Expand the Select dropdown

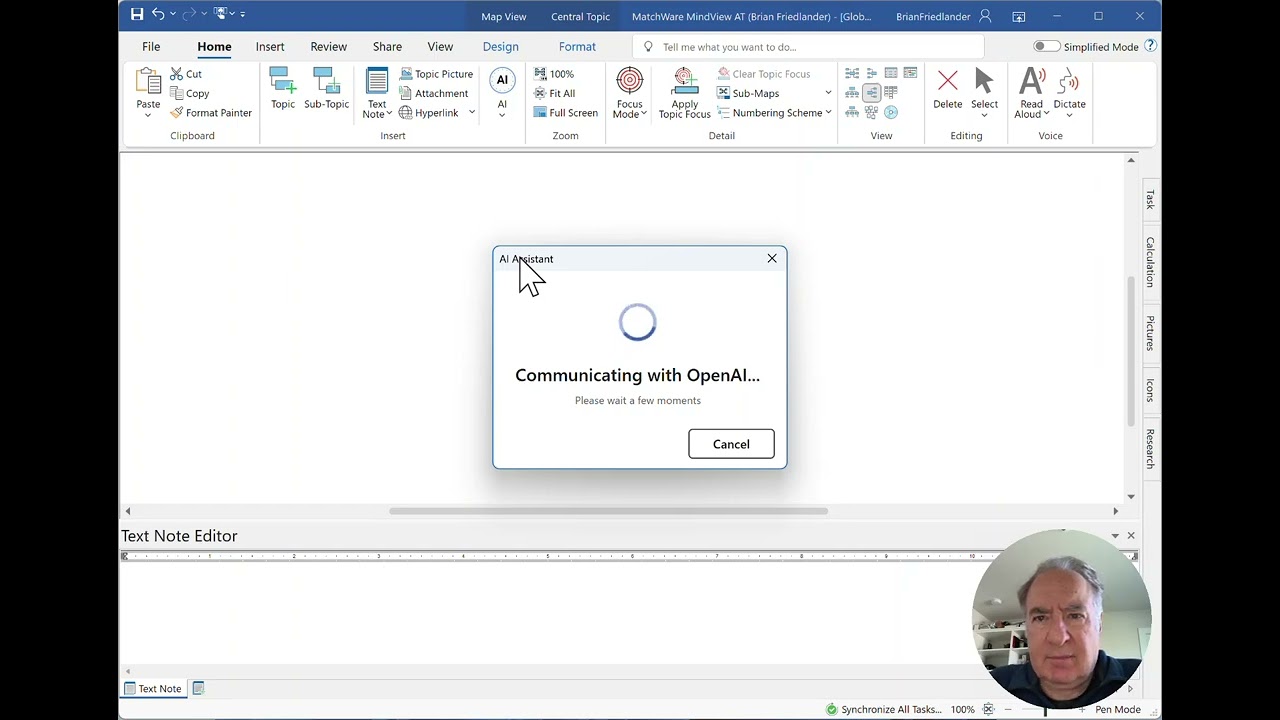click(984, 115)
